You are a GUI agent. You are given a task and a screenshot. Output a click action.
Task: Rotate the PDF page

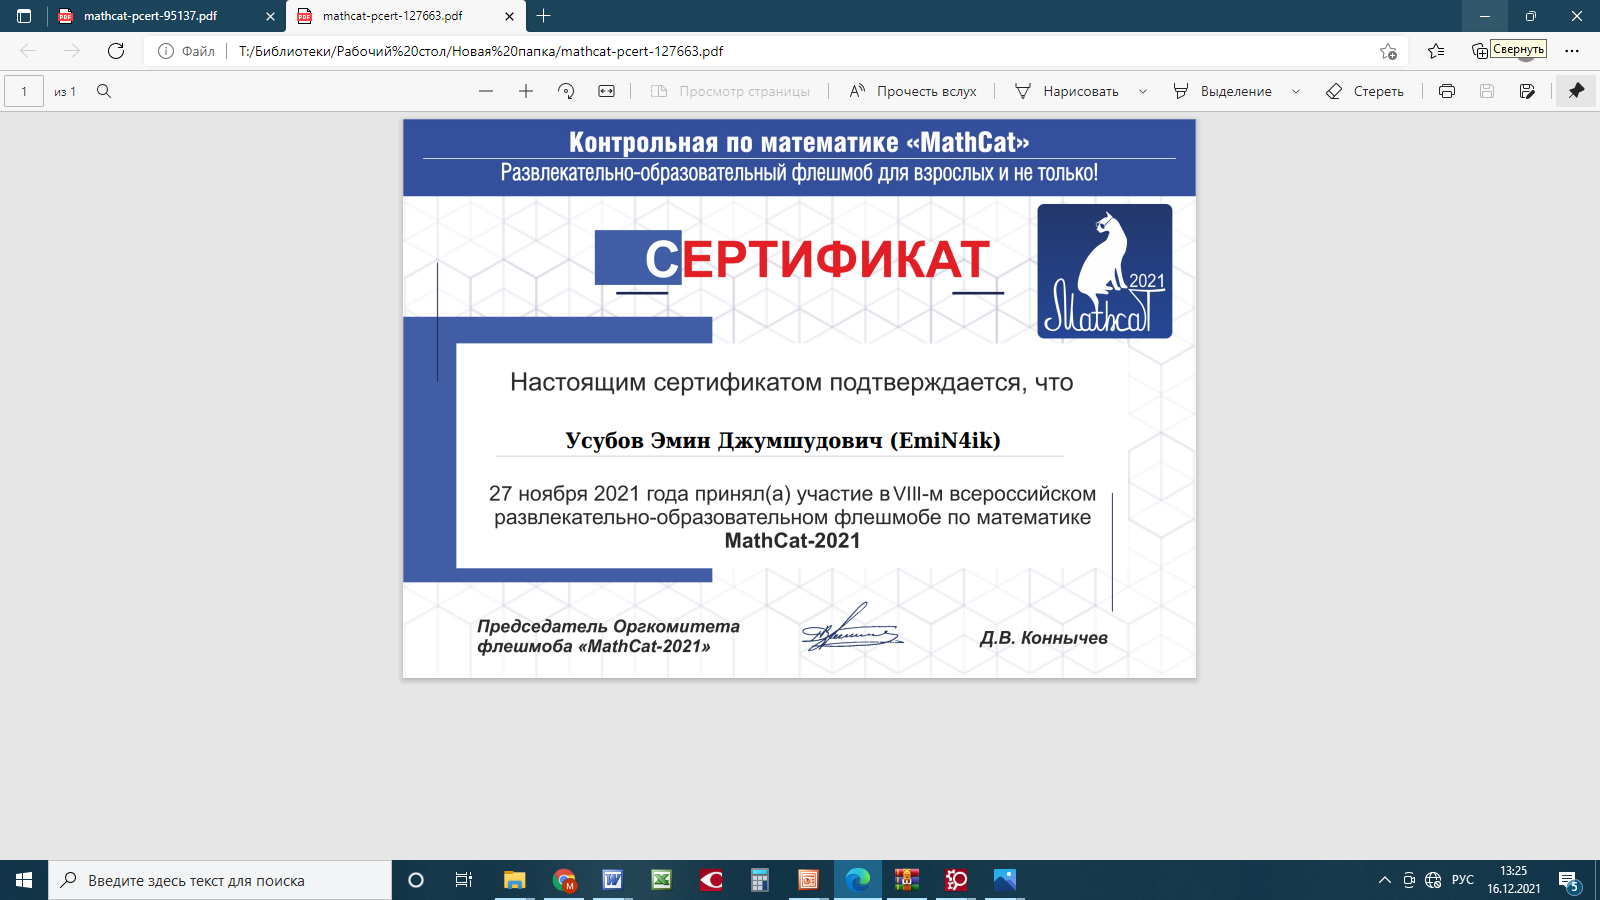pos(566,91)
